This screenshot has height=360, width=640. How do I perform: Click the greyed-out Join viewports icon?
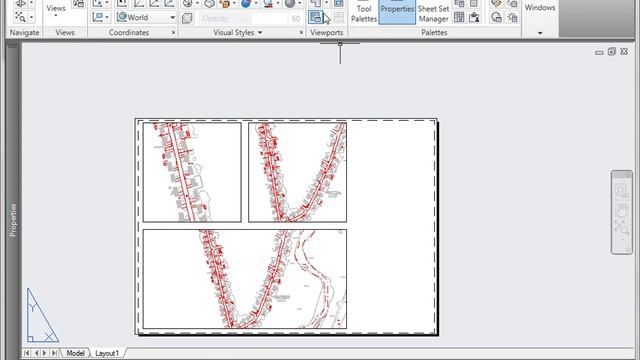click(x=338, y=17)
